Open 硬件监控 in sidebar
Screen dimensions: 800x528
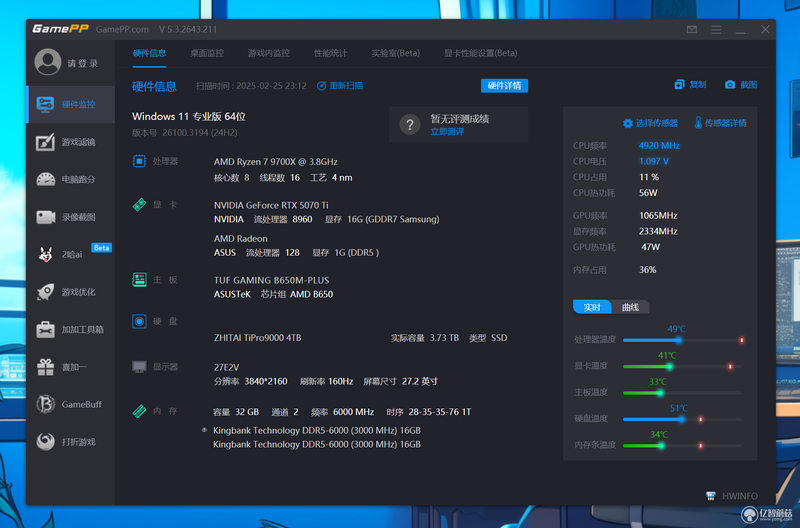71,105
